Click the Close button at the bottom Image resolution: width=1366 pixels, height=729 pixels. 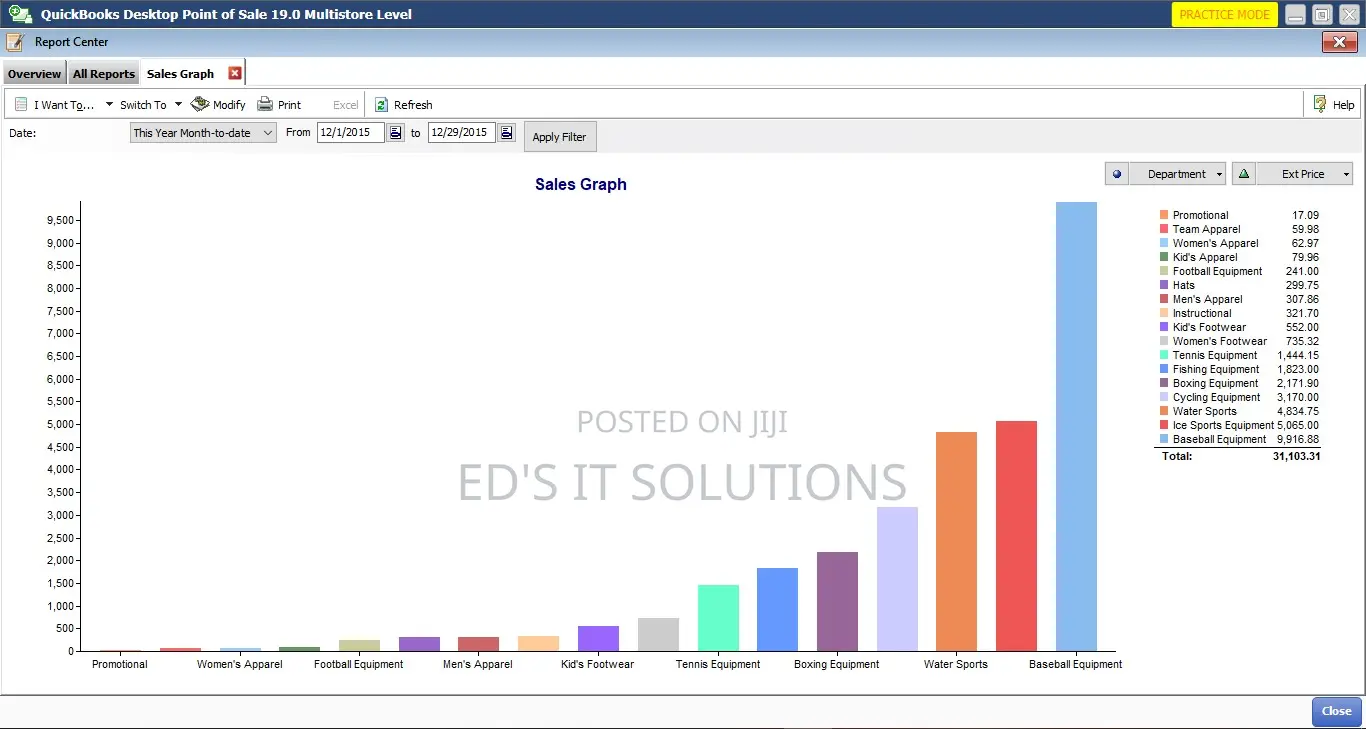click(1336, 711)
